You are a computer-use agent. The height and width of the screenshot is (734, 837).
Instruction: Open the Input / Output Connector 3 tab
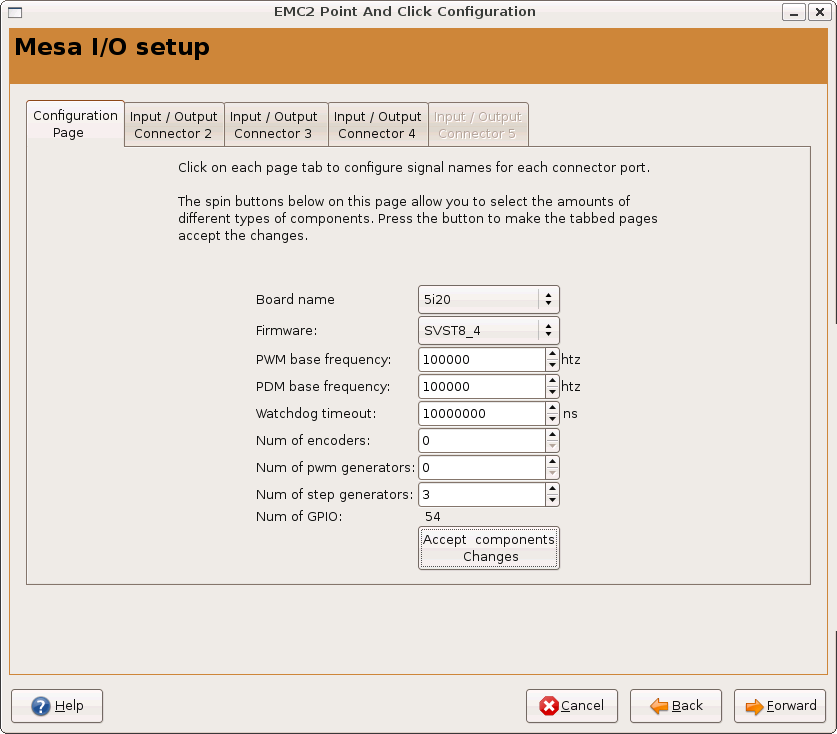tap(274, 125)
